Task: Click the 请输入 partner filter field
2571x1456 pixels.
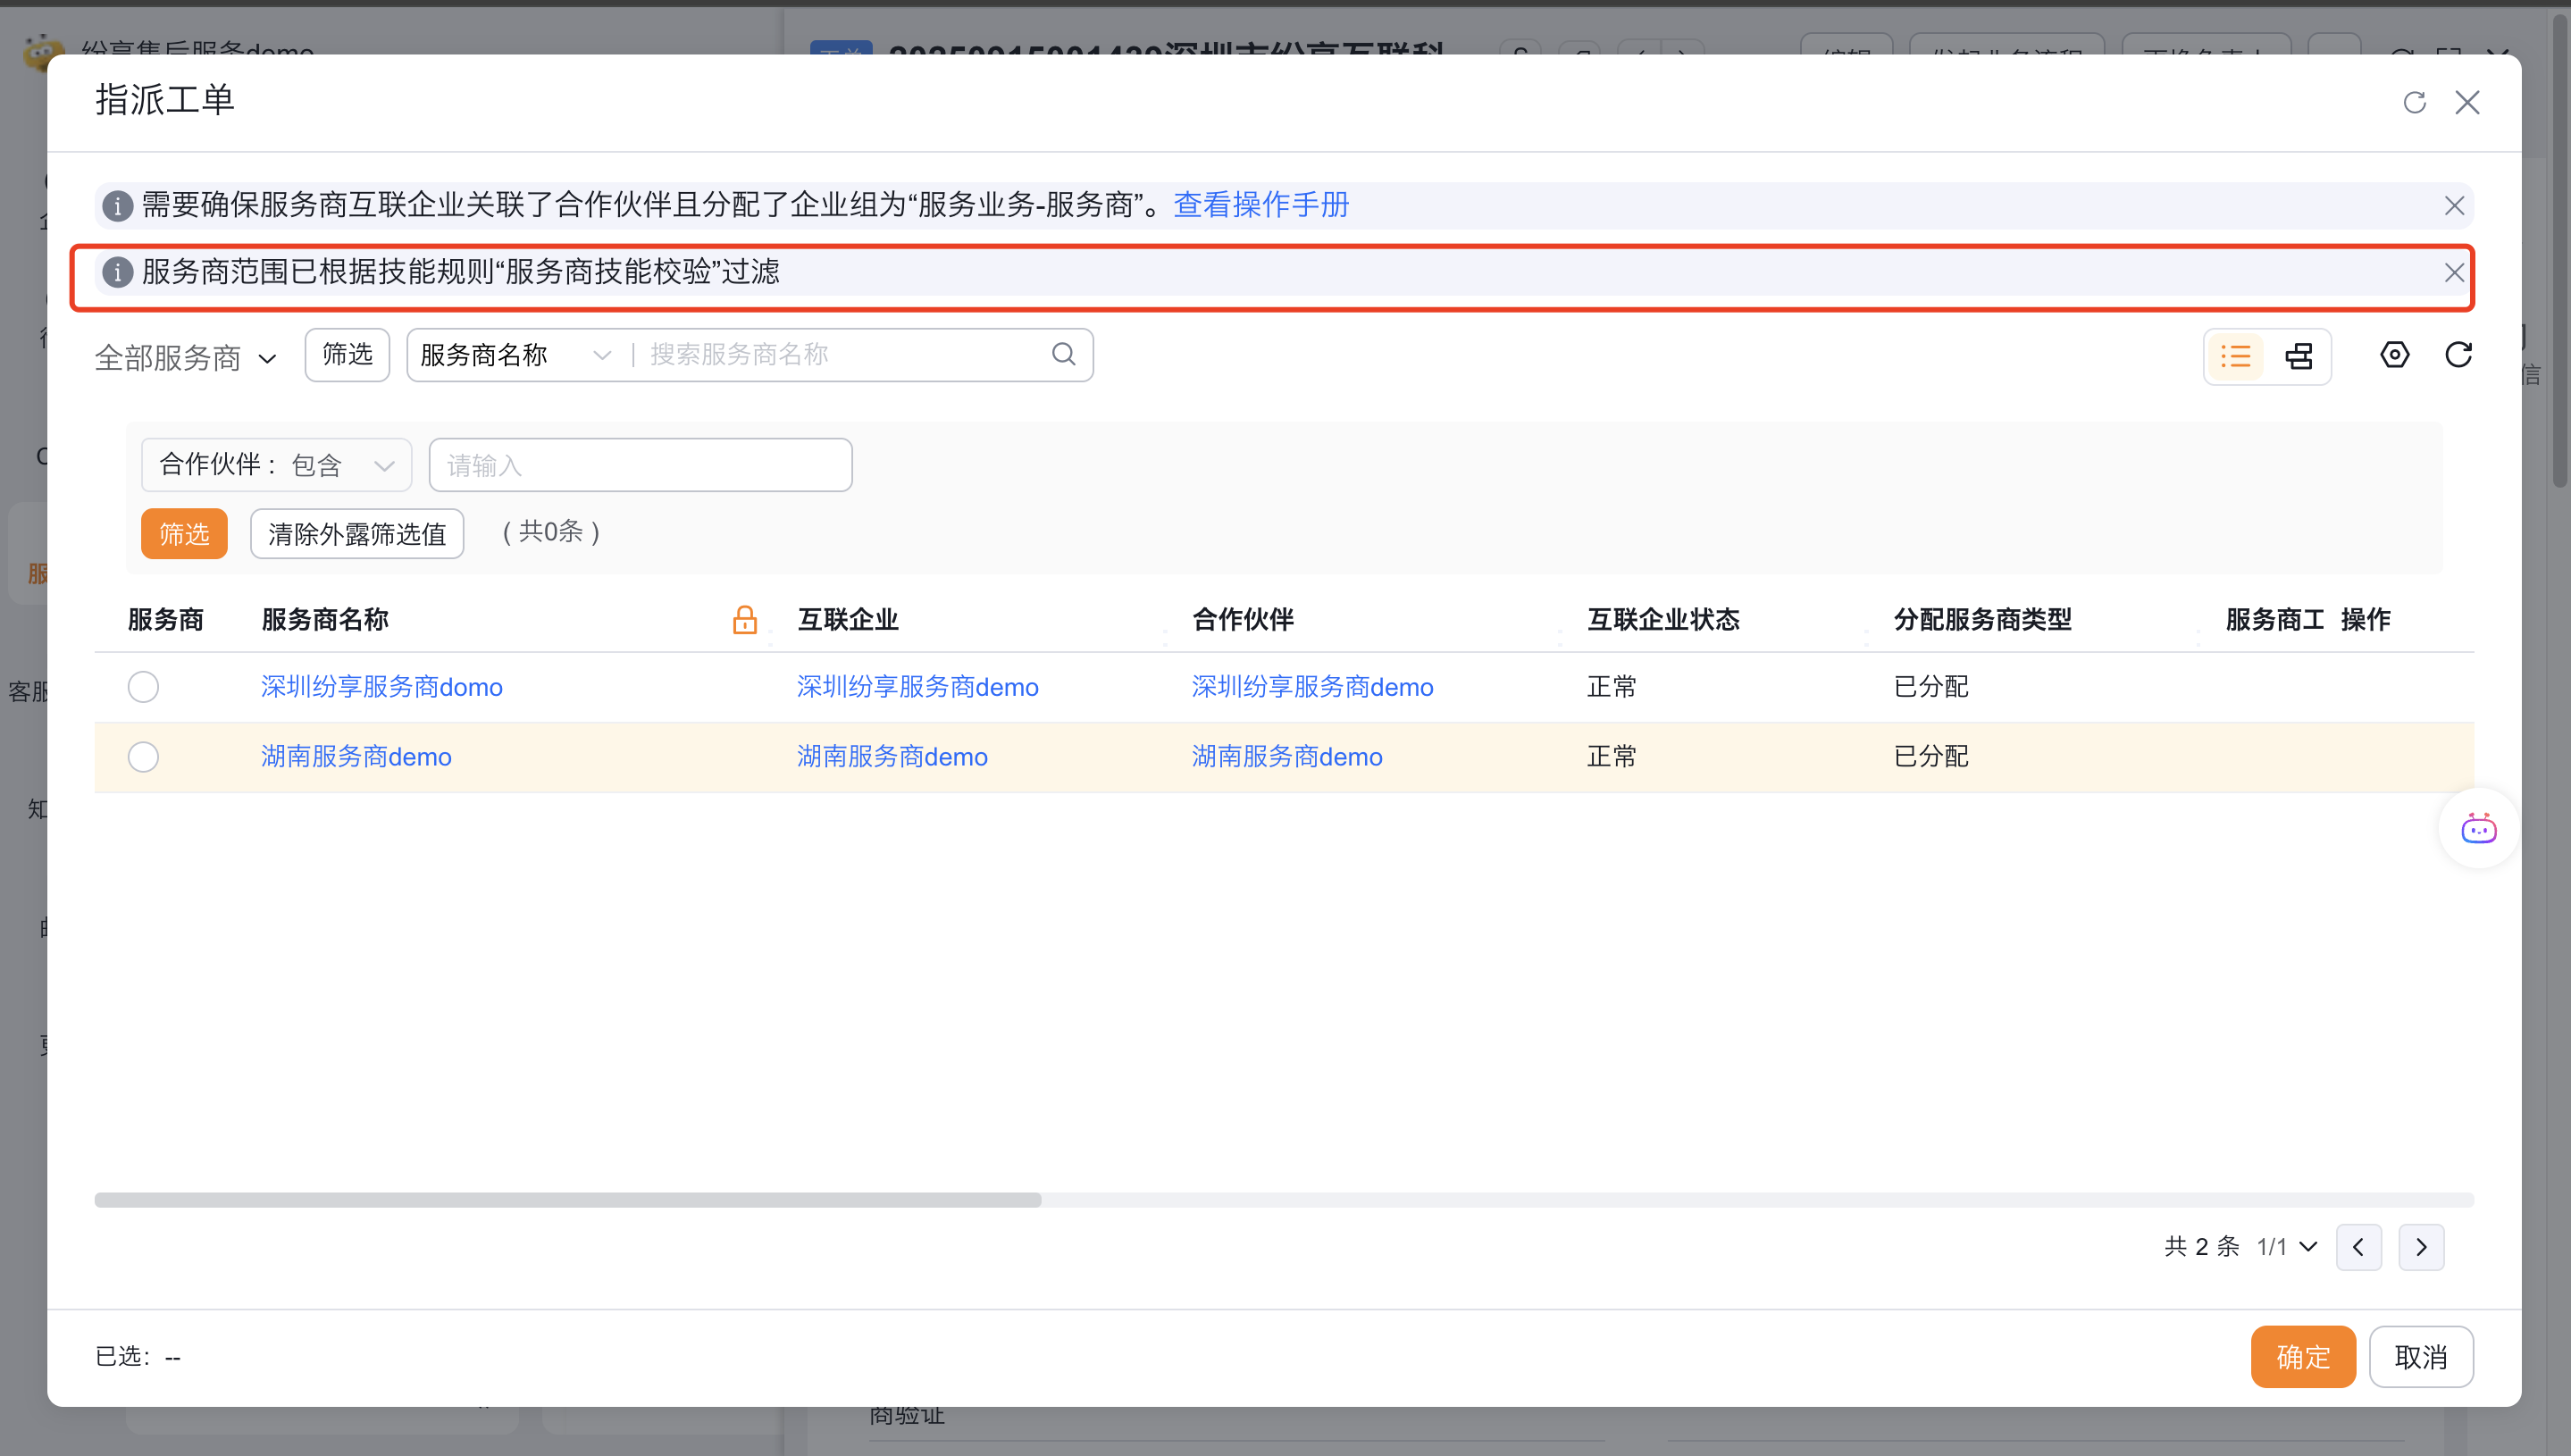Action: click(x=640, y=465)
